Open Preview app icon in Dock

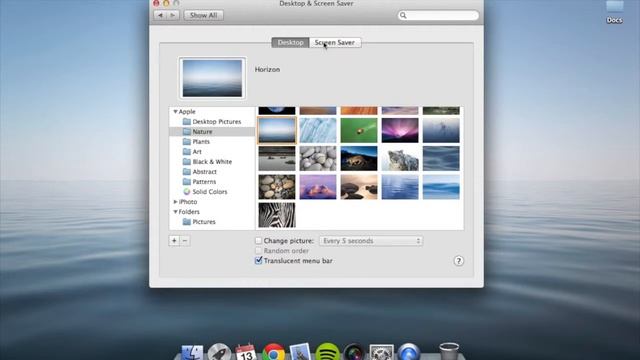point(300,352)
